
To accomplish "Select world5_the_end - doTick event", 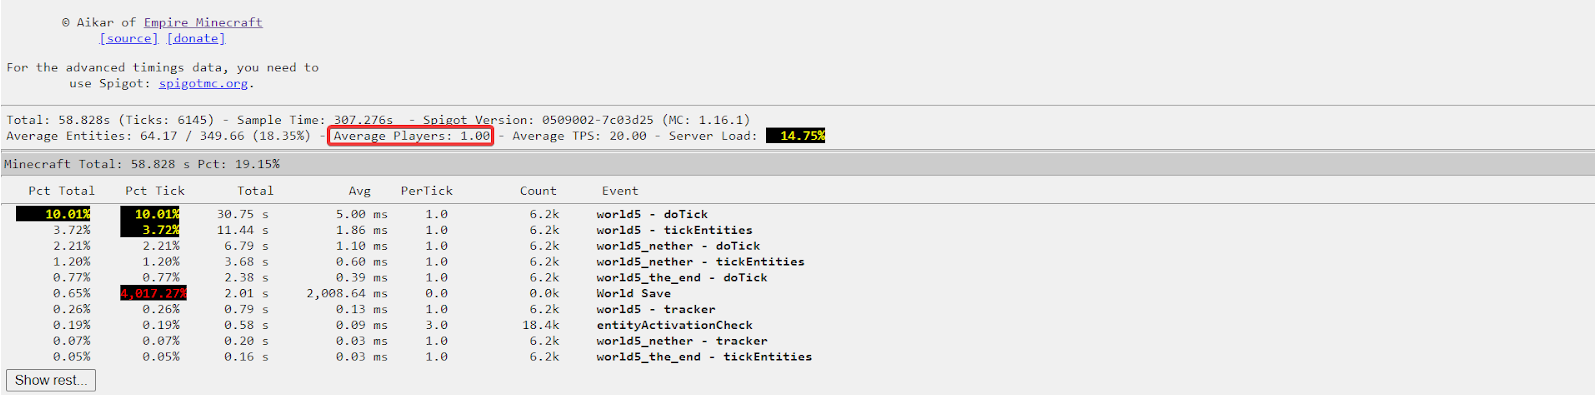I will [682, 278].
